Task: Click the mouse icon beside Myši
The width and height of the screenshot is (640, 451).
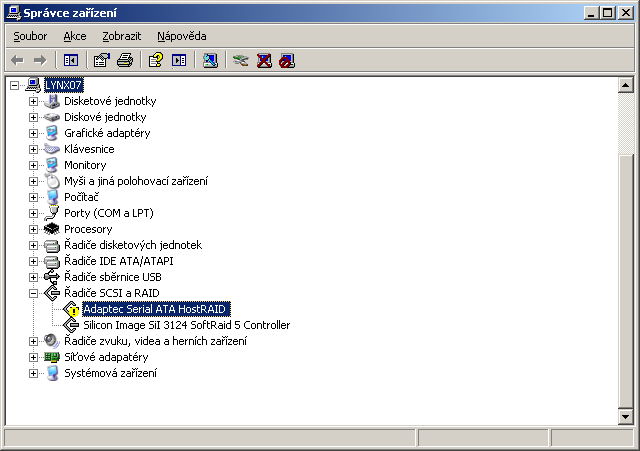Action: coord(52,181)
